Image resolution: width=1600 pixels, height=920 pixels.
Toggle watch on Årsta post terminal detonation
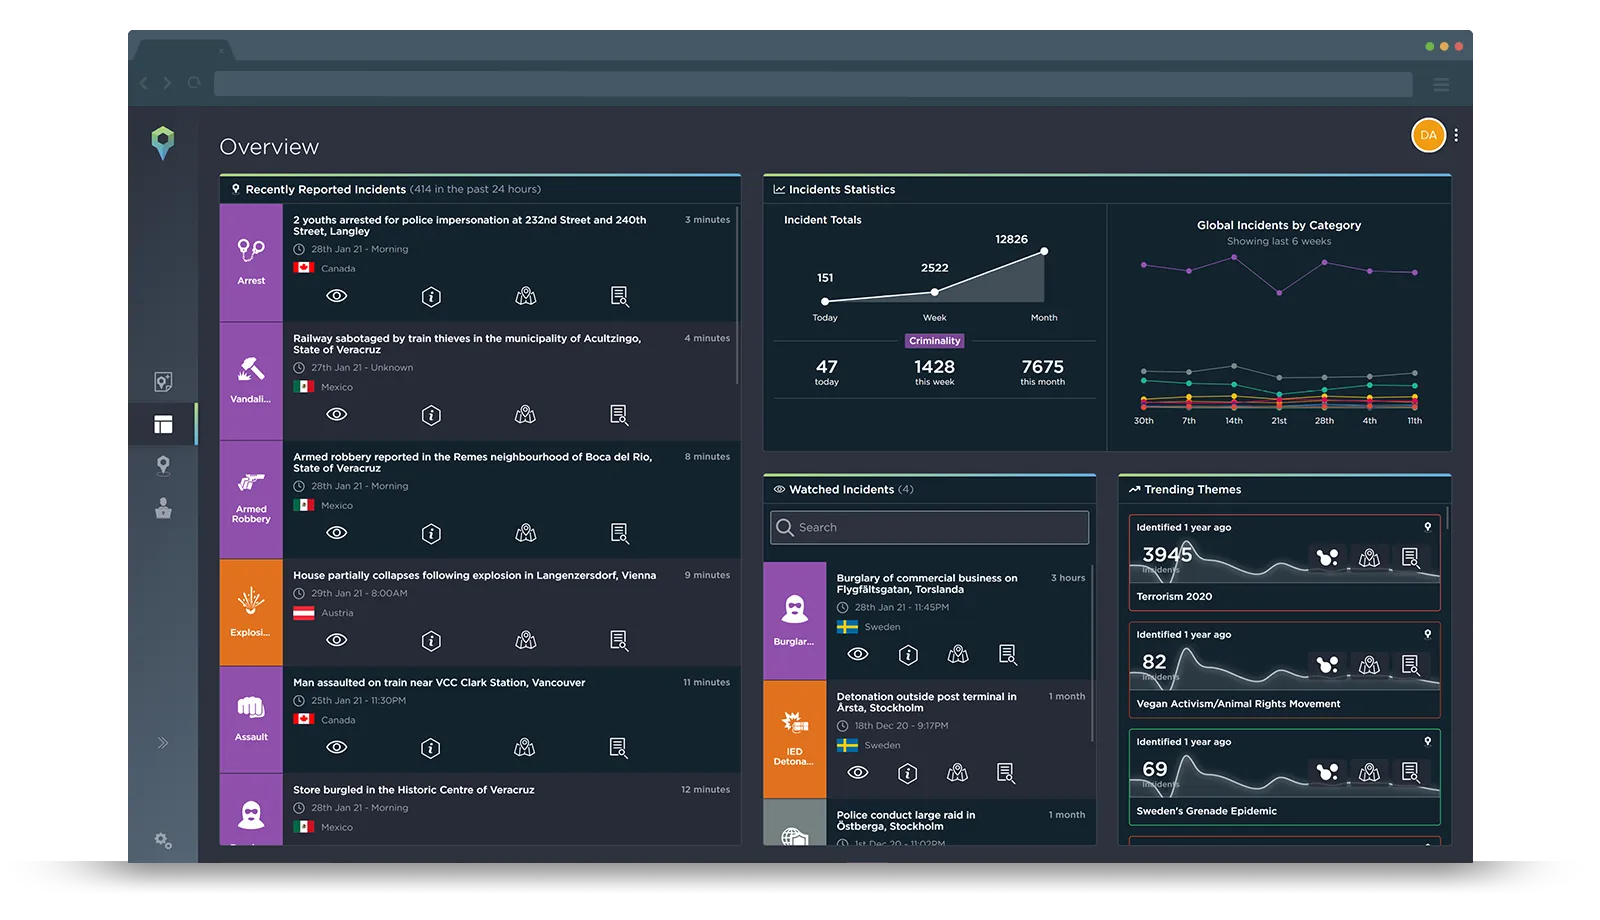(858, 772)
